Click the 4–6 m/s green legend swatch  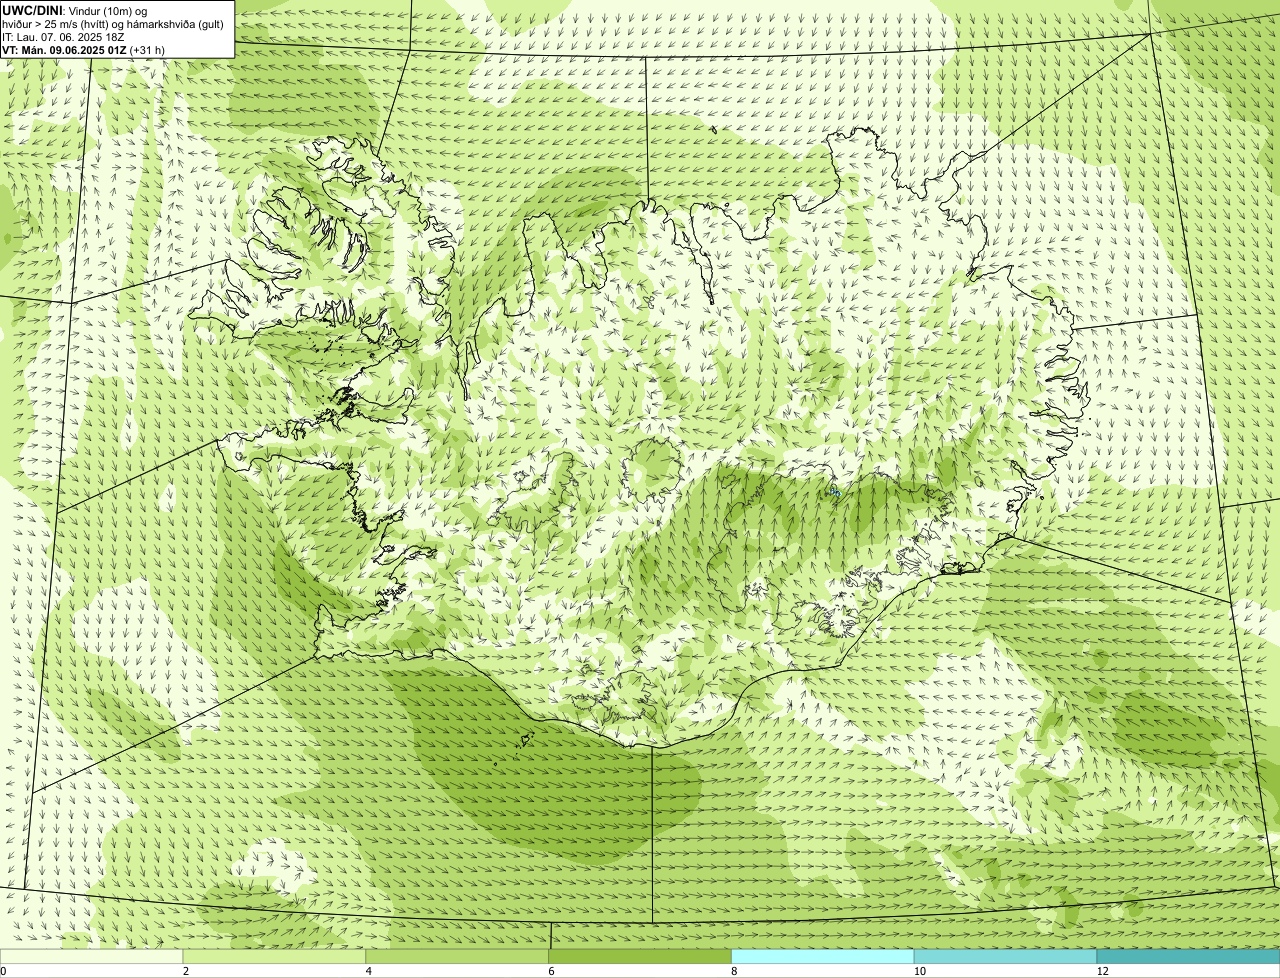458,956
